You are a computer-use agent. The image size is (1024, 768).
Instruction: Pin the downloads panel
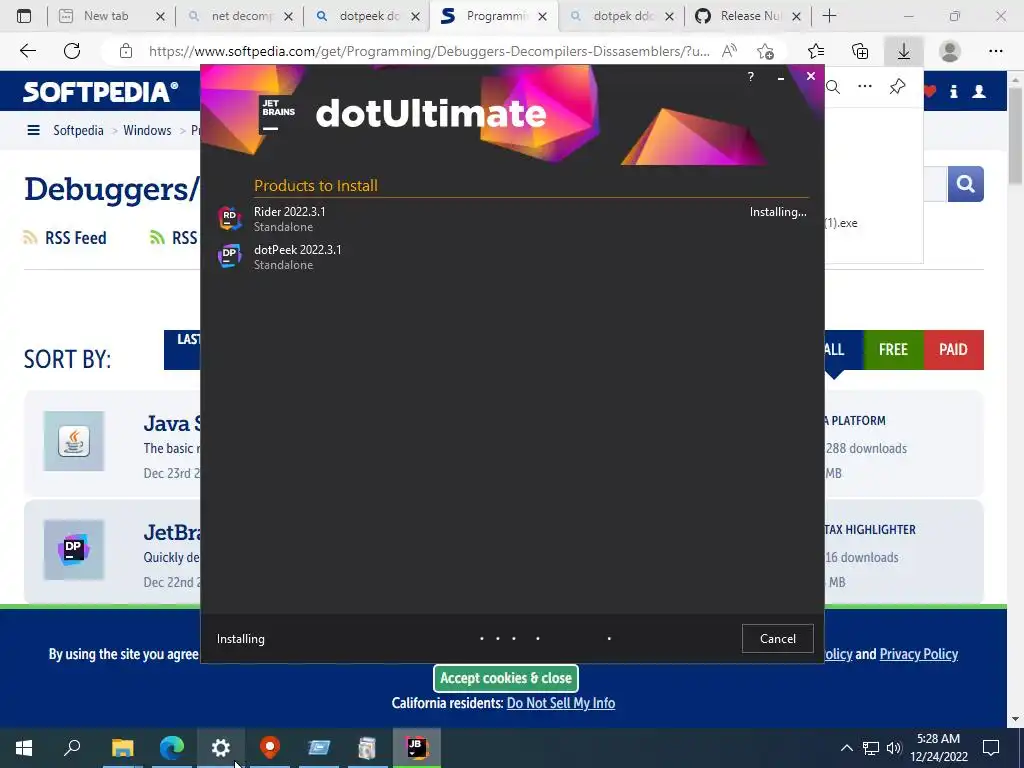897,87
